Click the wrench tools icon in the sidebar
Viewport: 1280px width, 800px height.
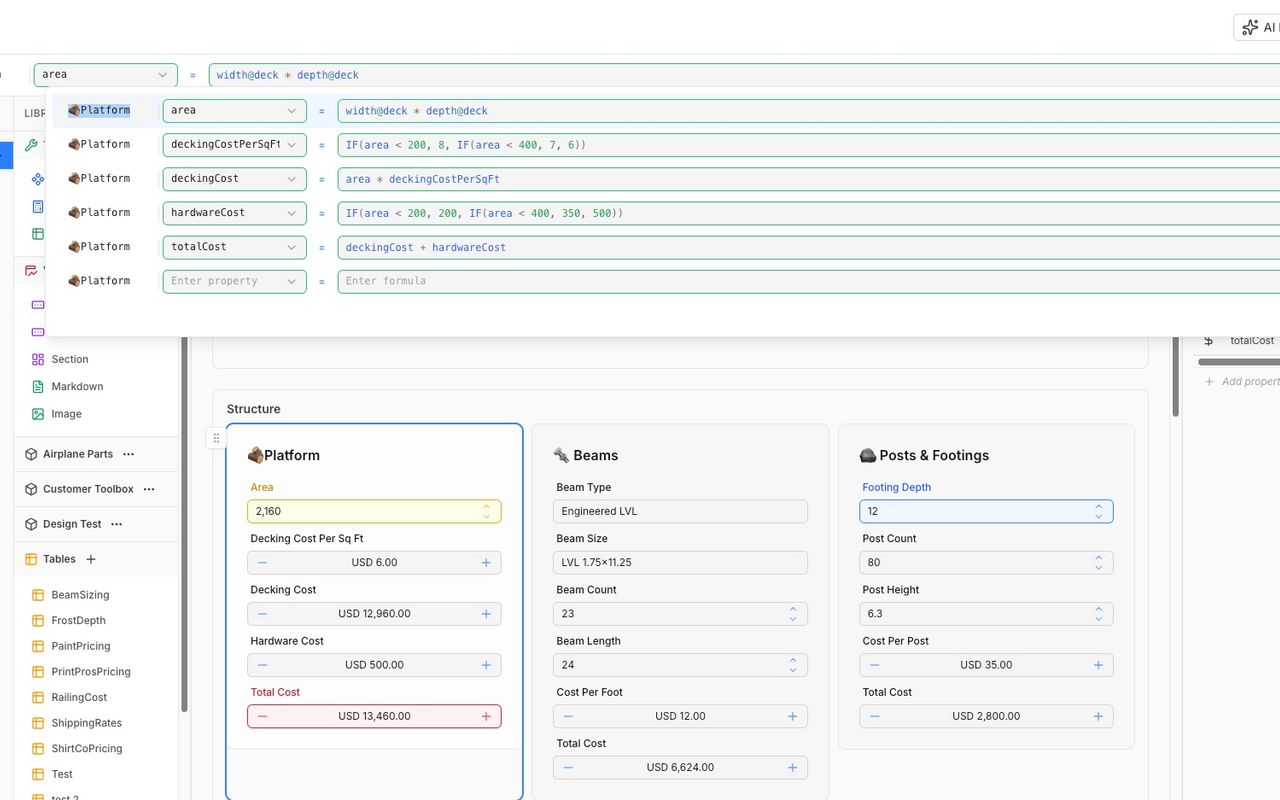(x=31, y=145)
